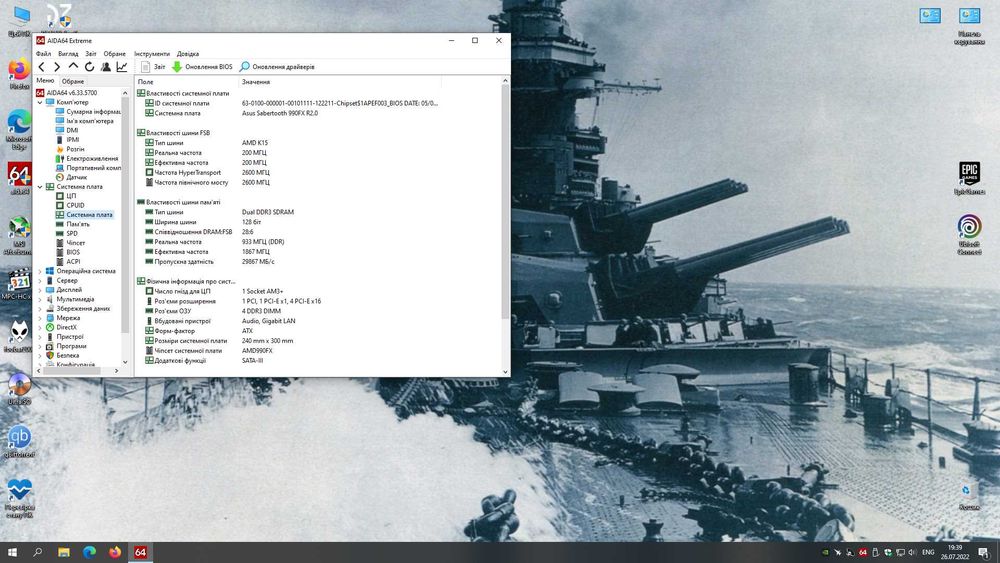Select ACPI in the tree

click(73, 261)
